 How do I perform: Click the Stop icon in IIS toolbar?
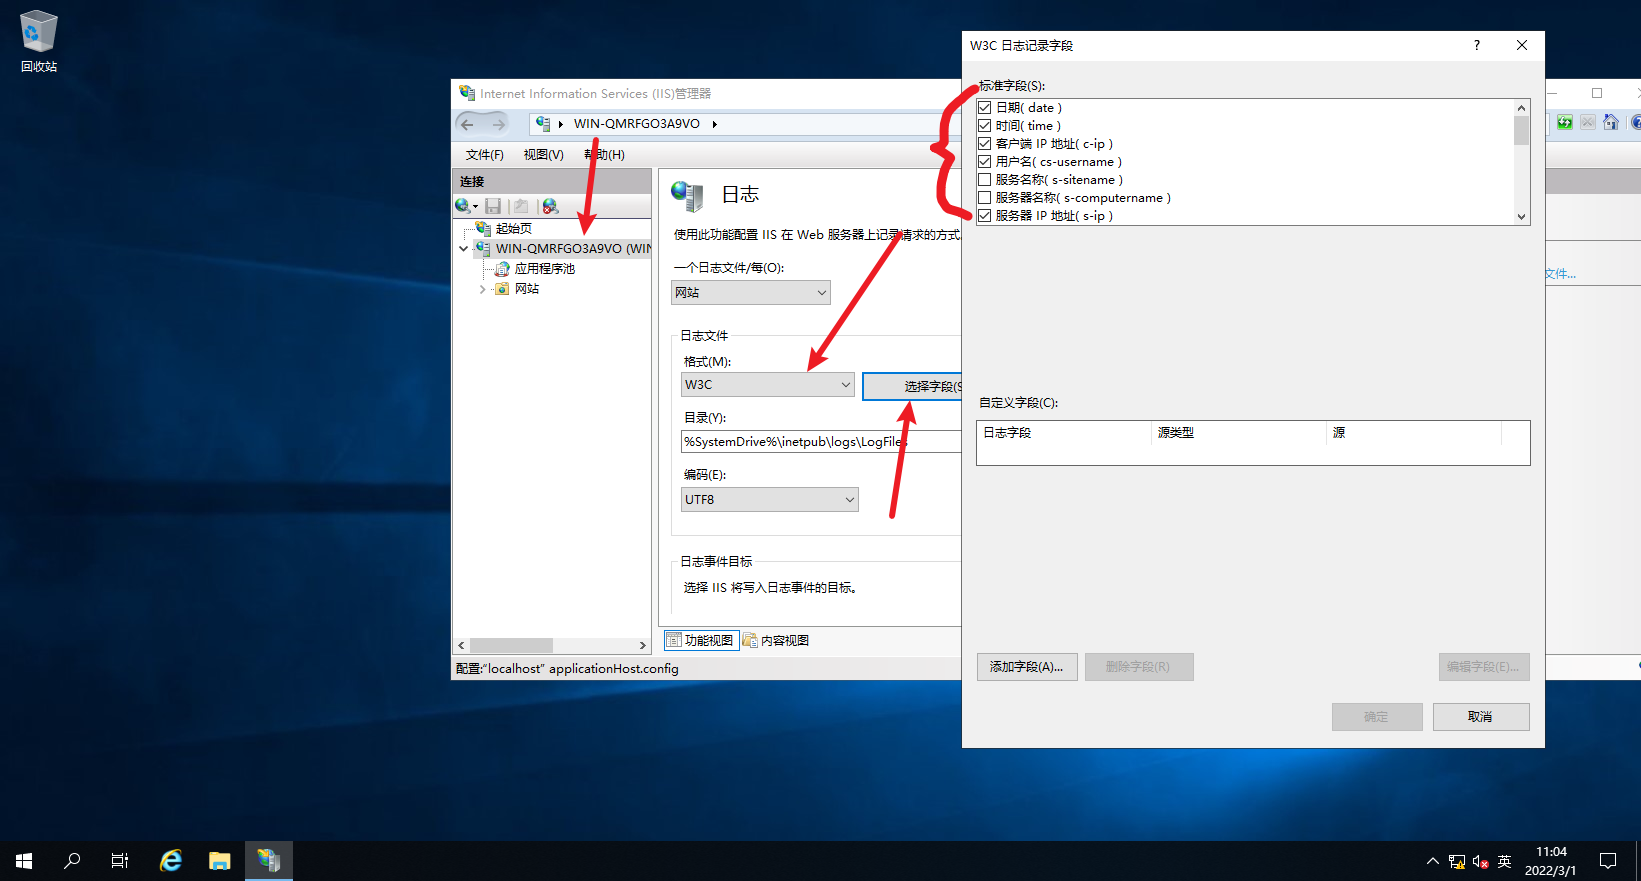[x=1588, y=122]
